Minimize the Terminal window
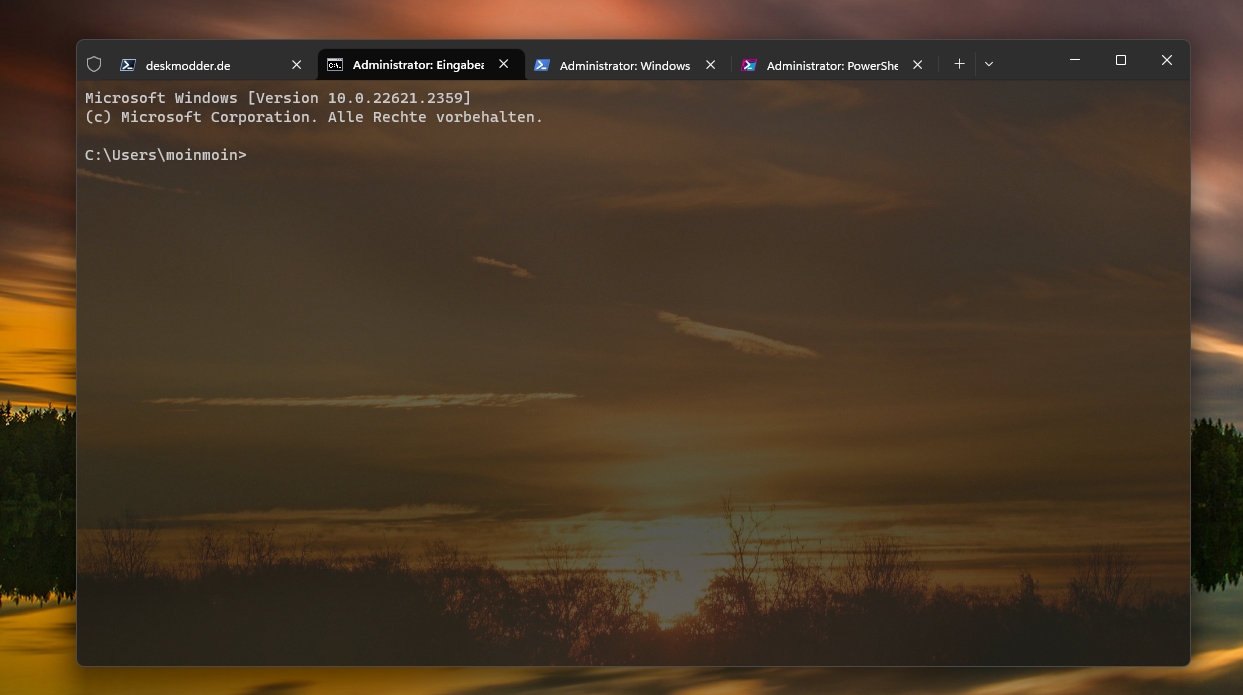 1075,60
